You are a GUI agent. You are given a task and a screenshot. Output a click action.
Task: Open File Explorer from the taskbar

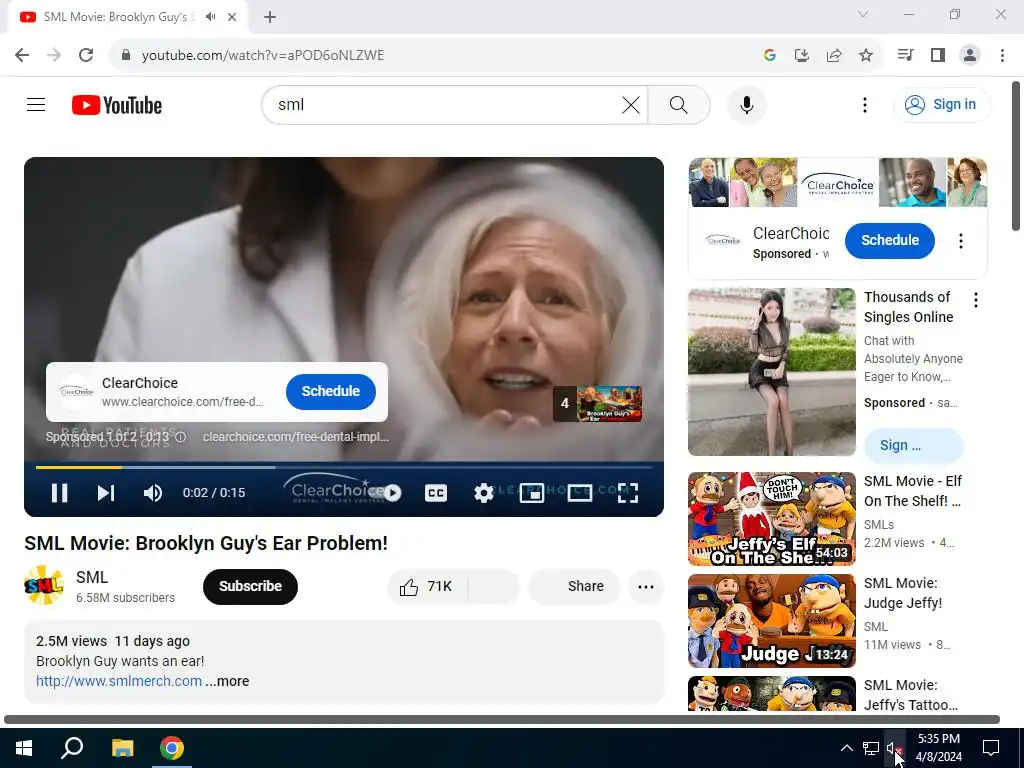point(122,748)
